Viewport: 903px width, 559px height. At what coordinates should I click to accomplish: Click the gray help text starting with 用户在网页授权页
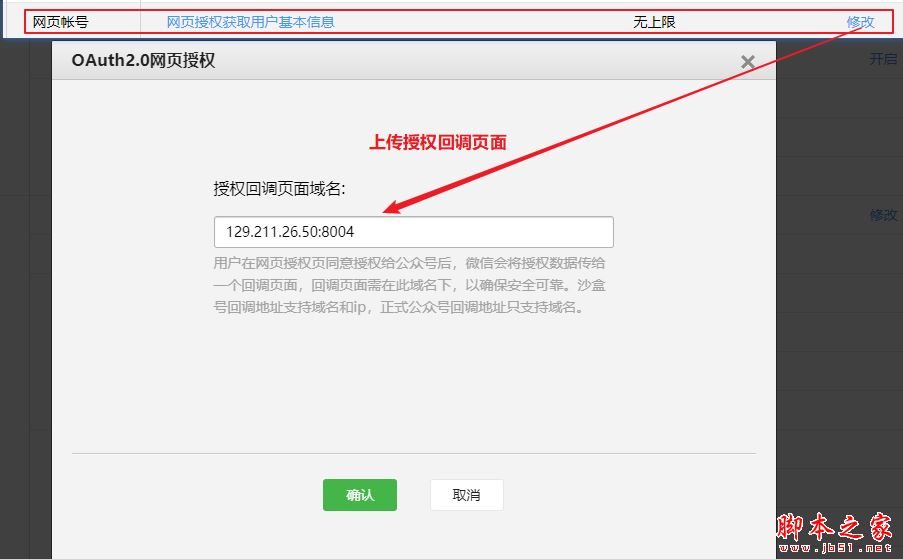[x=410, y=285]
